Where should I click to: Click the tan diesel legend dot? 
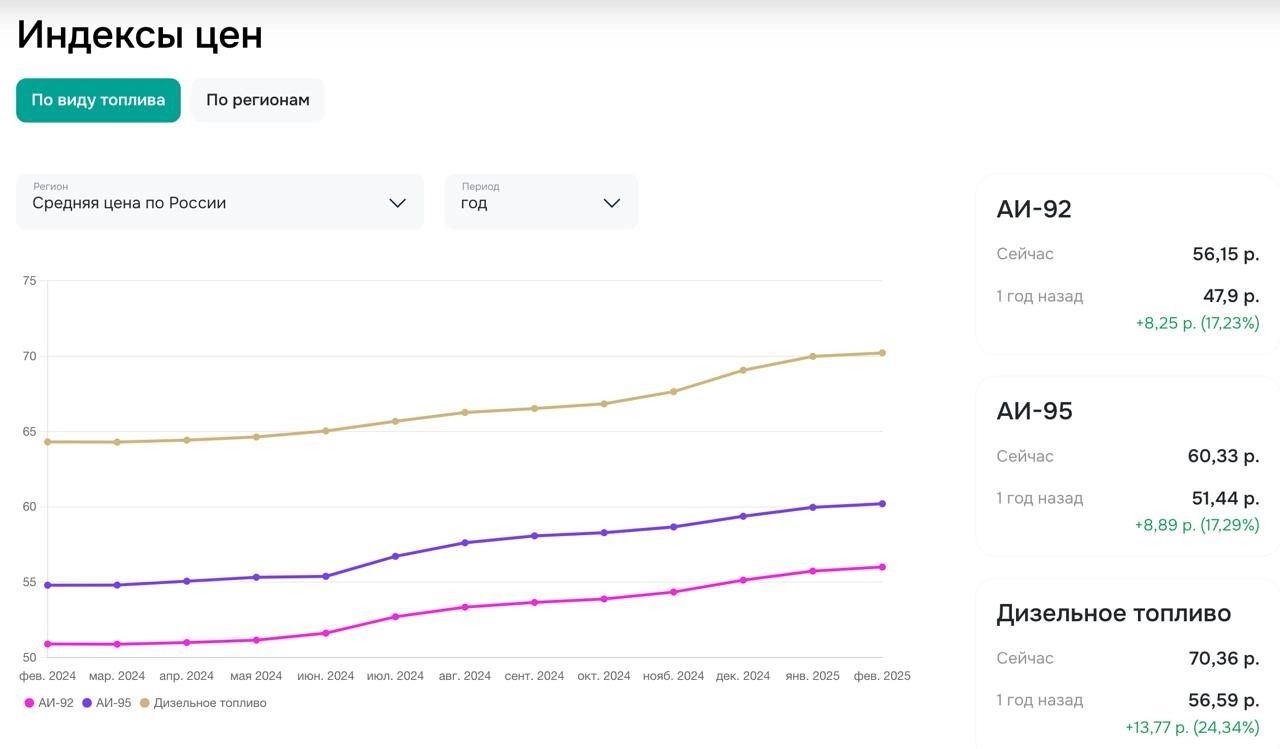pyautogui.click(x=144, y=703)
